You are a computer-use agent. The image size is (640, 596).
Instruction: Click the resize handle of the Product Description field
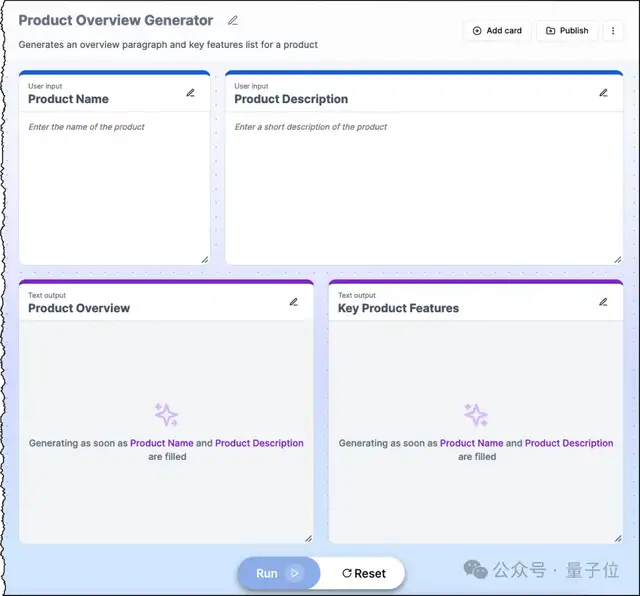click(616, 259)
